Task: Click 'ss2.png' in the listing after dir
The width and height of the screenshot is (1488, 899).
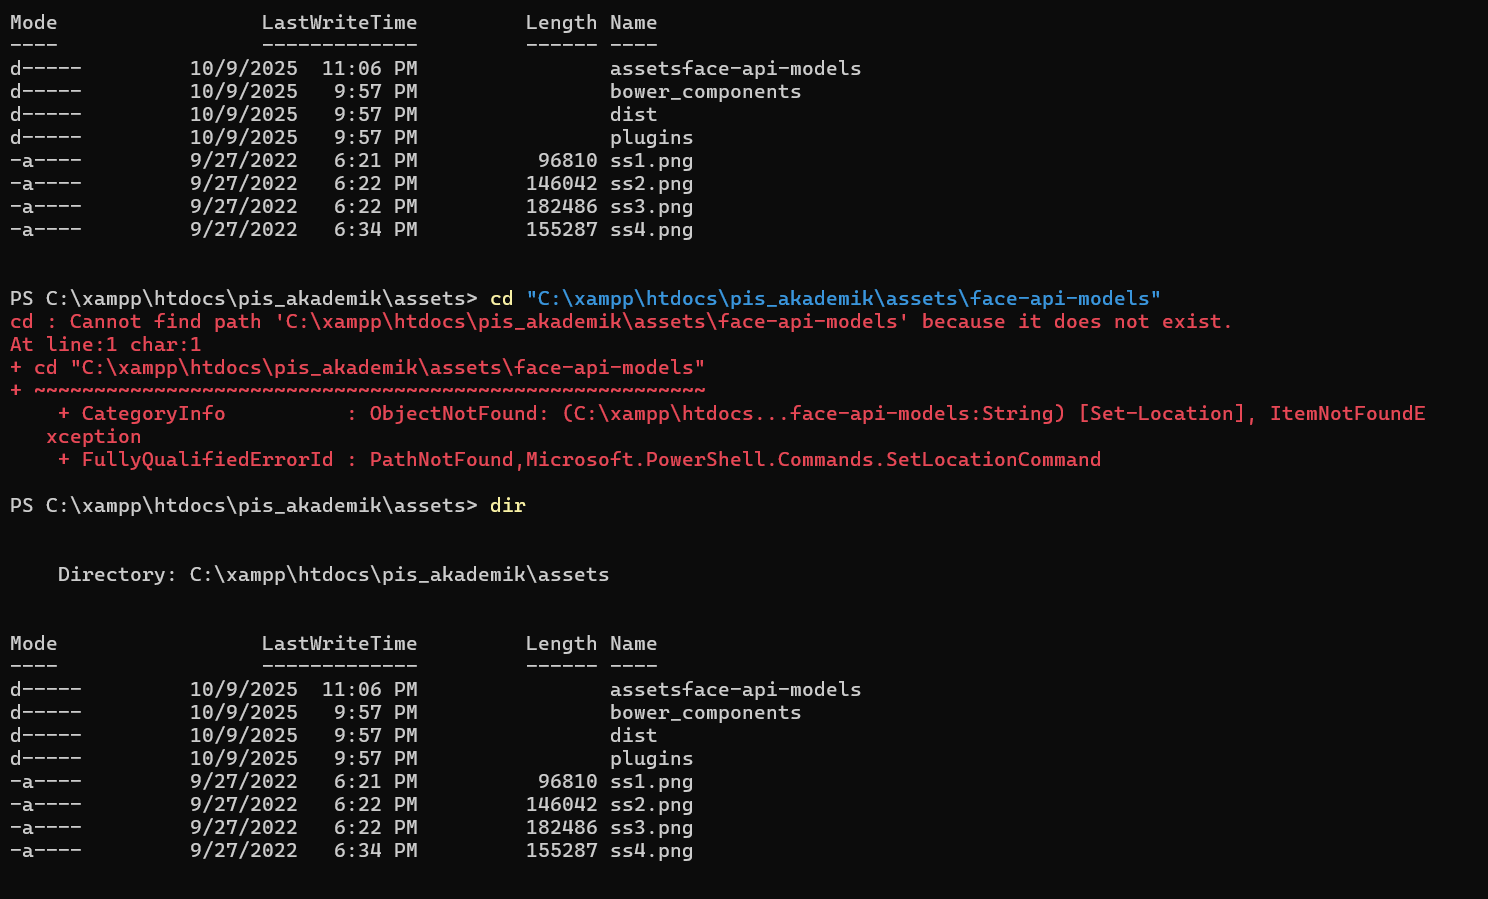Action: pyautogui.click(x=651, y=804)
